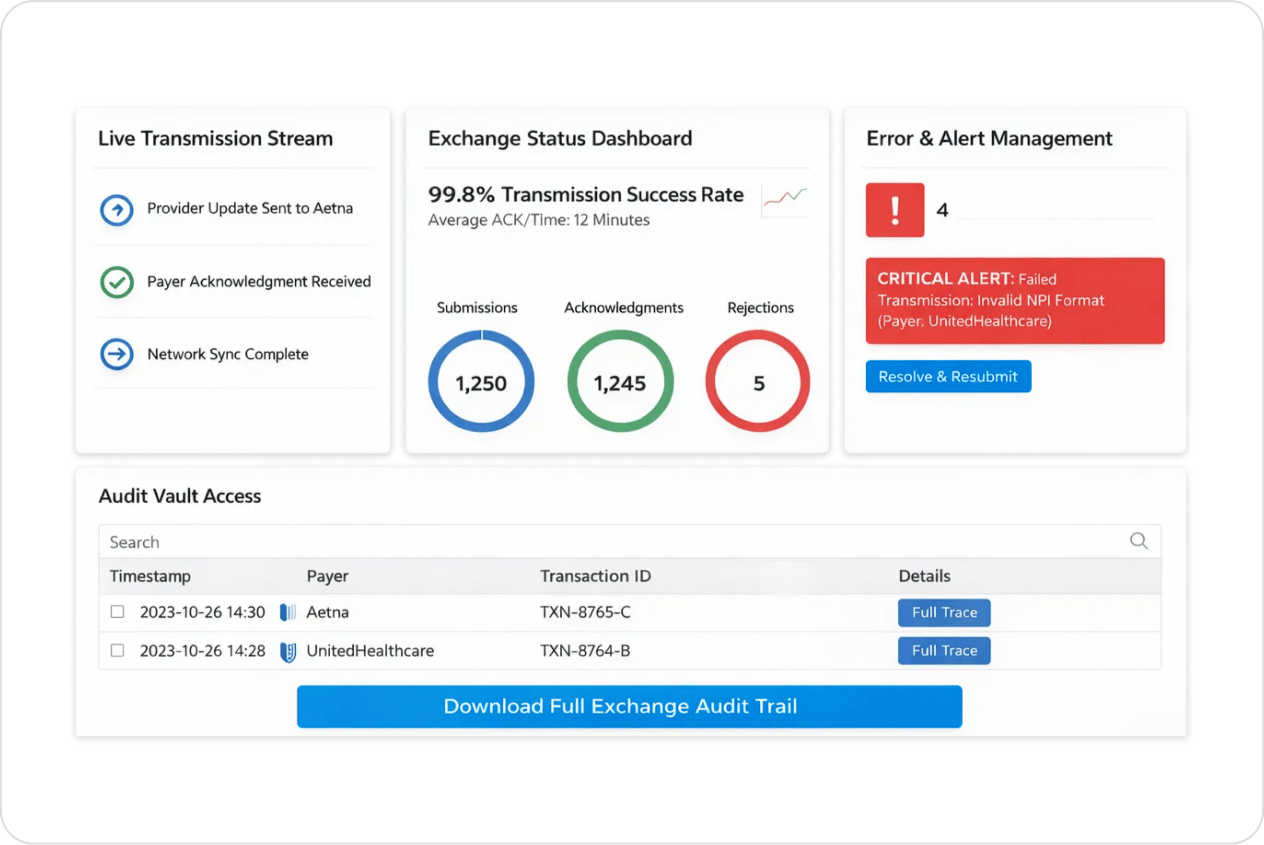Click the green Acknowledgments 1,245 ring
Image resolution: width=1264 pixels, height=845 pixels.
point(620,381)
